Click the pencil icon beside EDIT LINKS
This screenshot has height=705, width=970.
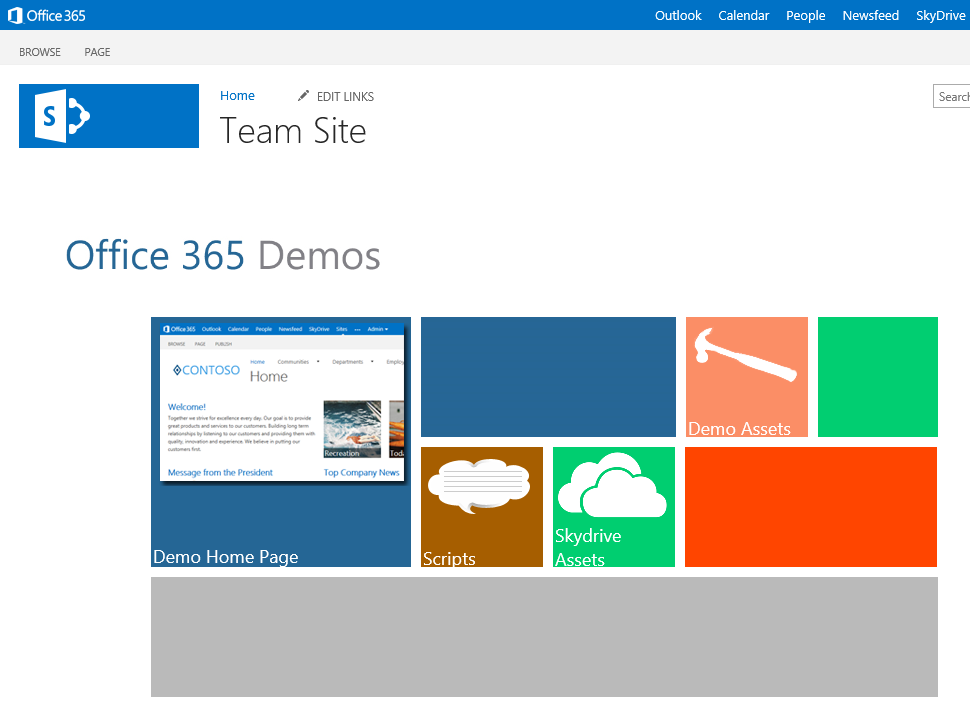pos(303,96)
